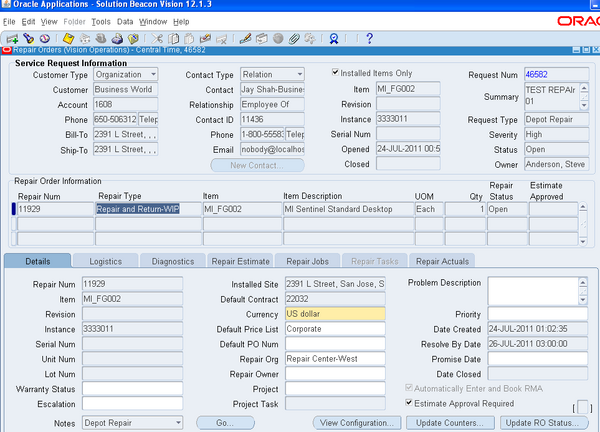The width and height of the screenshot is (600, 432).
Task: Click the Default Price List field
Action: pos(335,329)
